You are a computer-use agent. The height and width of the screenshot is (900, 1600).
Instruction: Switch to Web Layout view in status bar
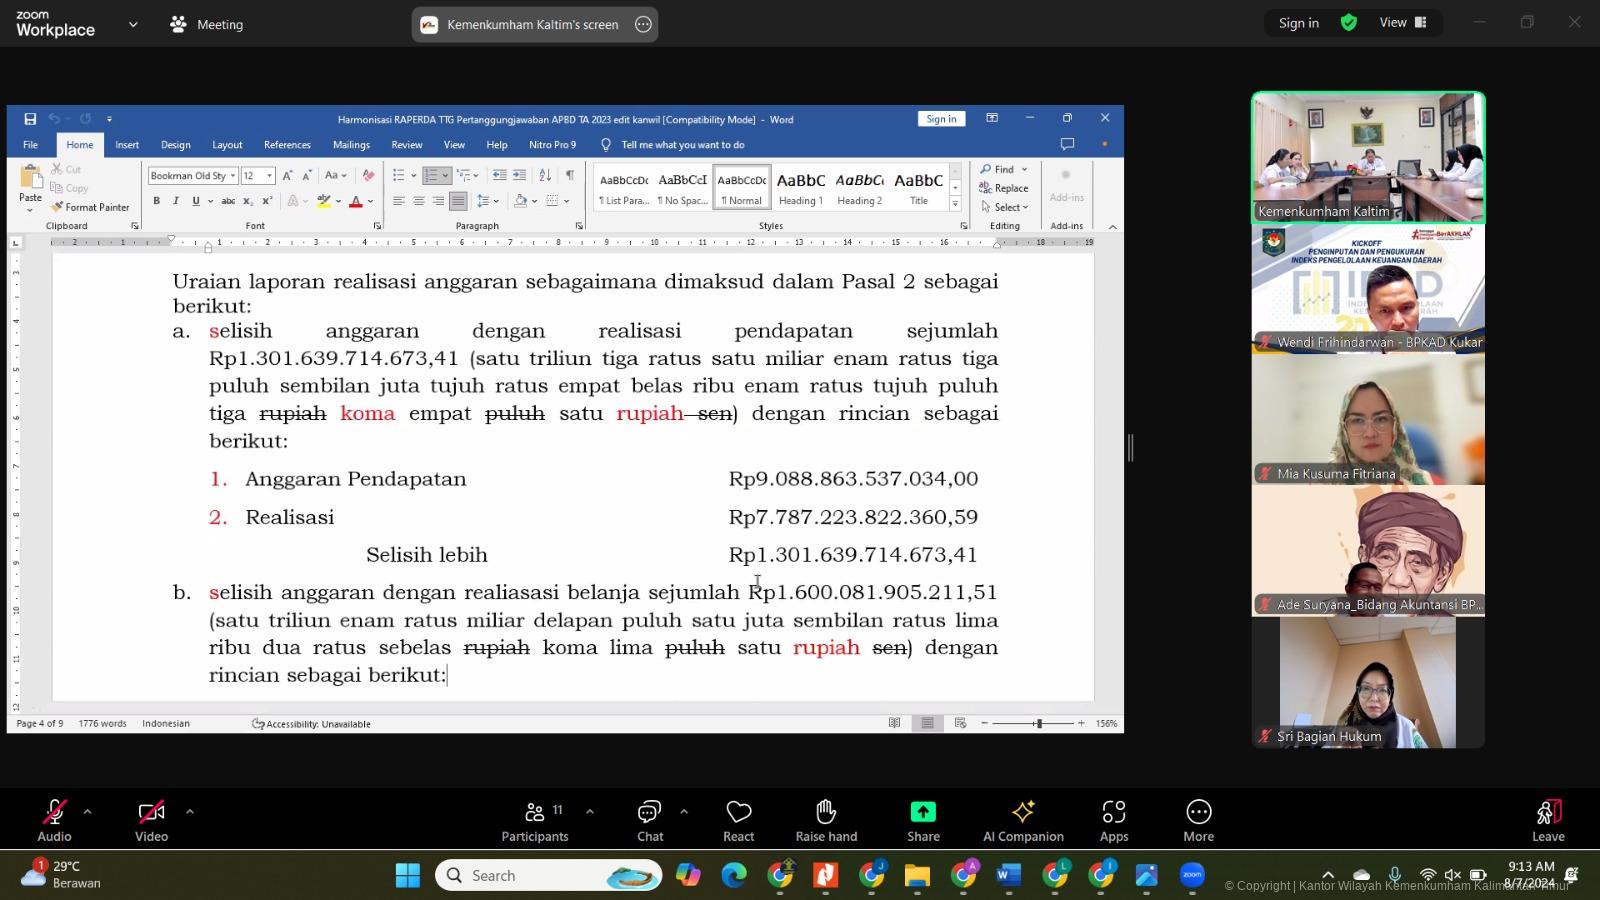coord(960,723)
